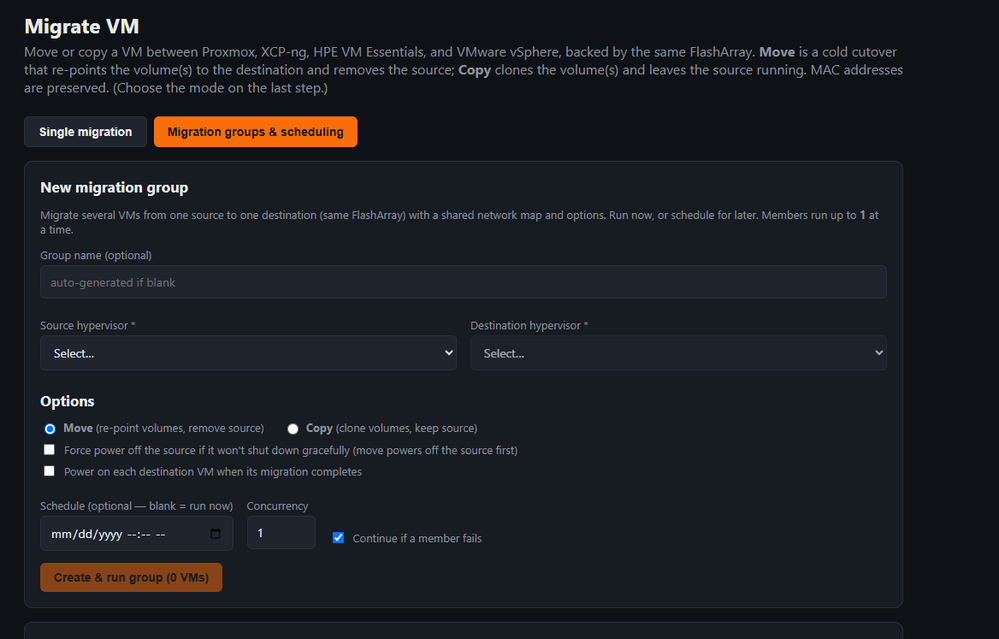This screenshot has height=639, width=999.
Task: Click the 'Destination hypervisor *' label
Action: (529, 326)
